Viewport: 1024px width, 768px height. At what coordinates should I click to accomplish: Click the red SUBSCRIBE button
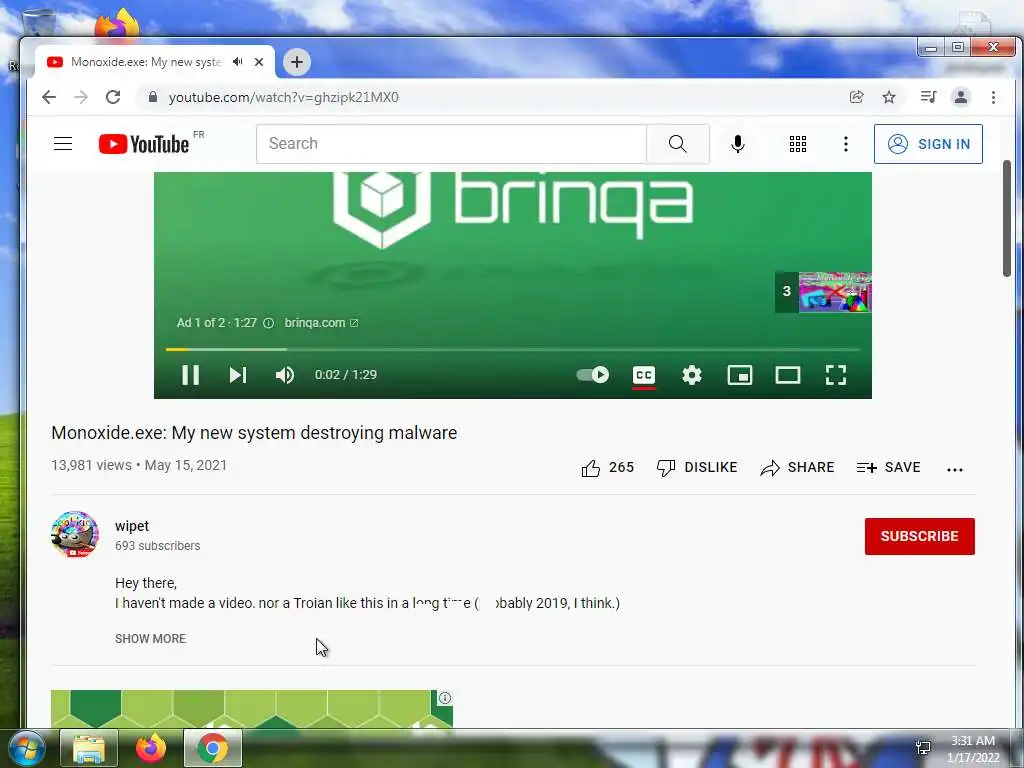920,536
